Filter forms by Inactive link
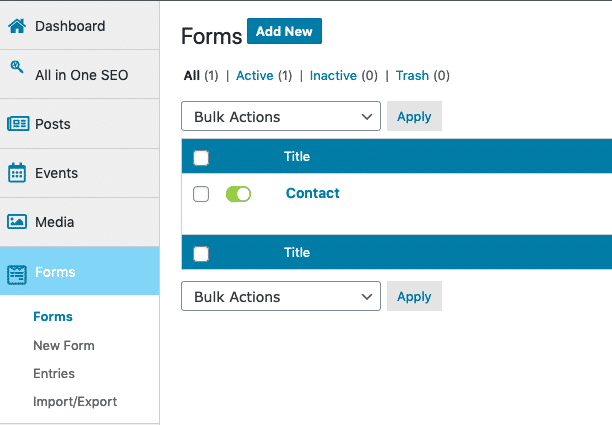This screenshot has width=612, height=425. (333, 75)
